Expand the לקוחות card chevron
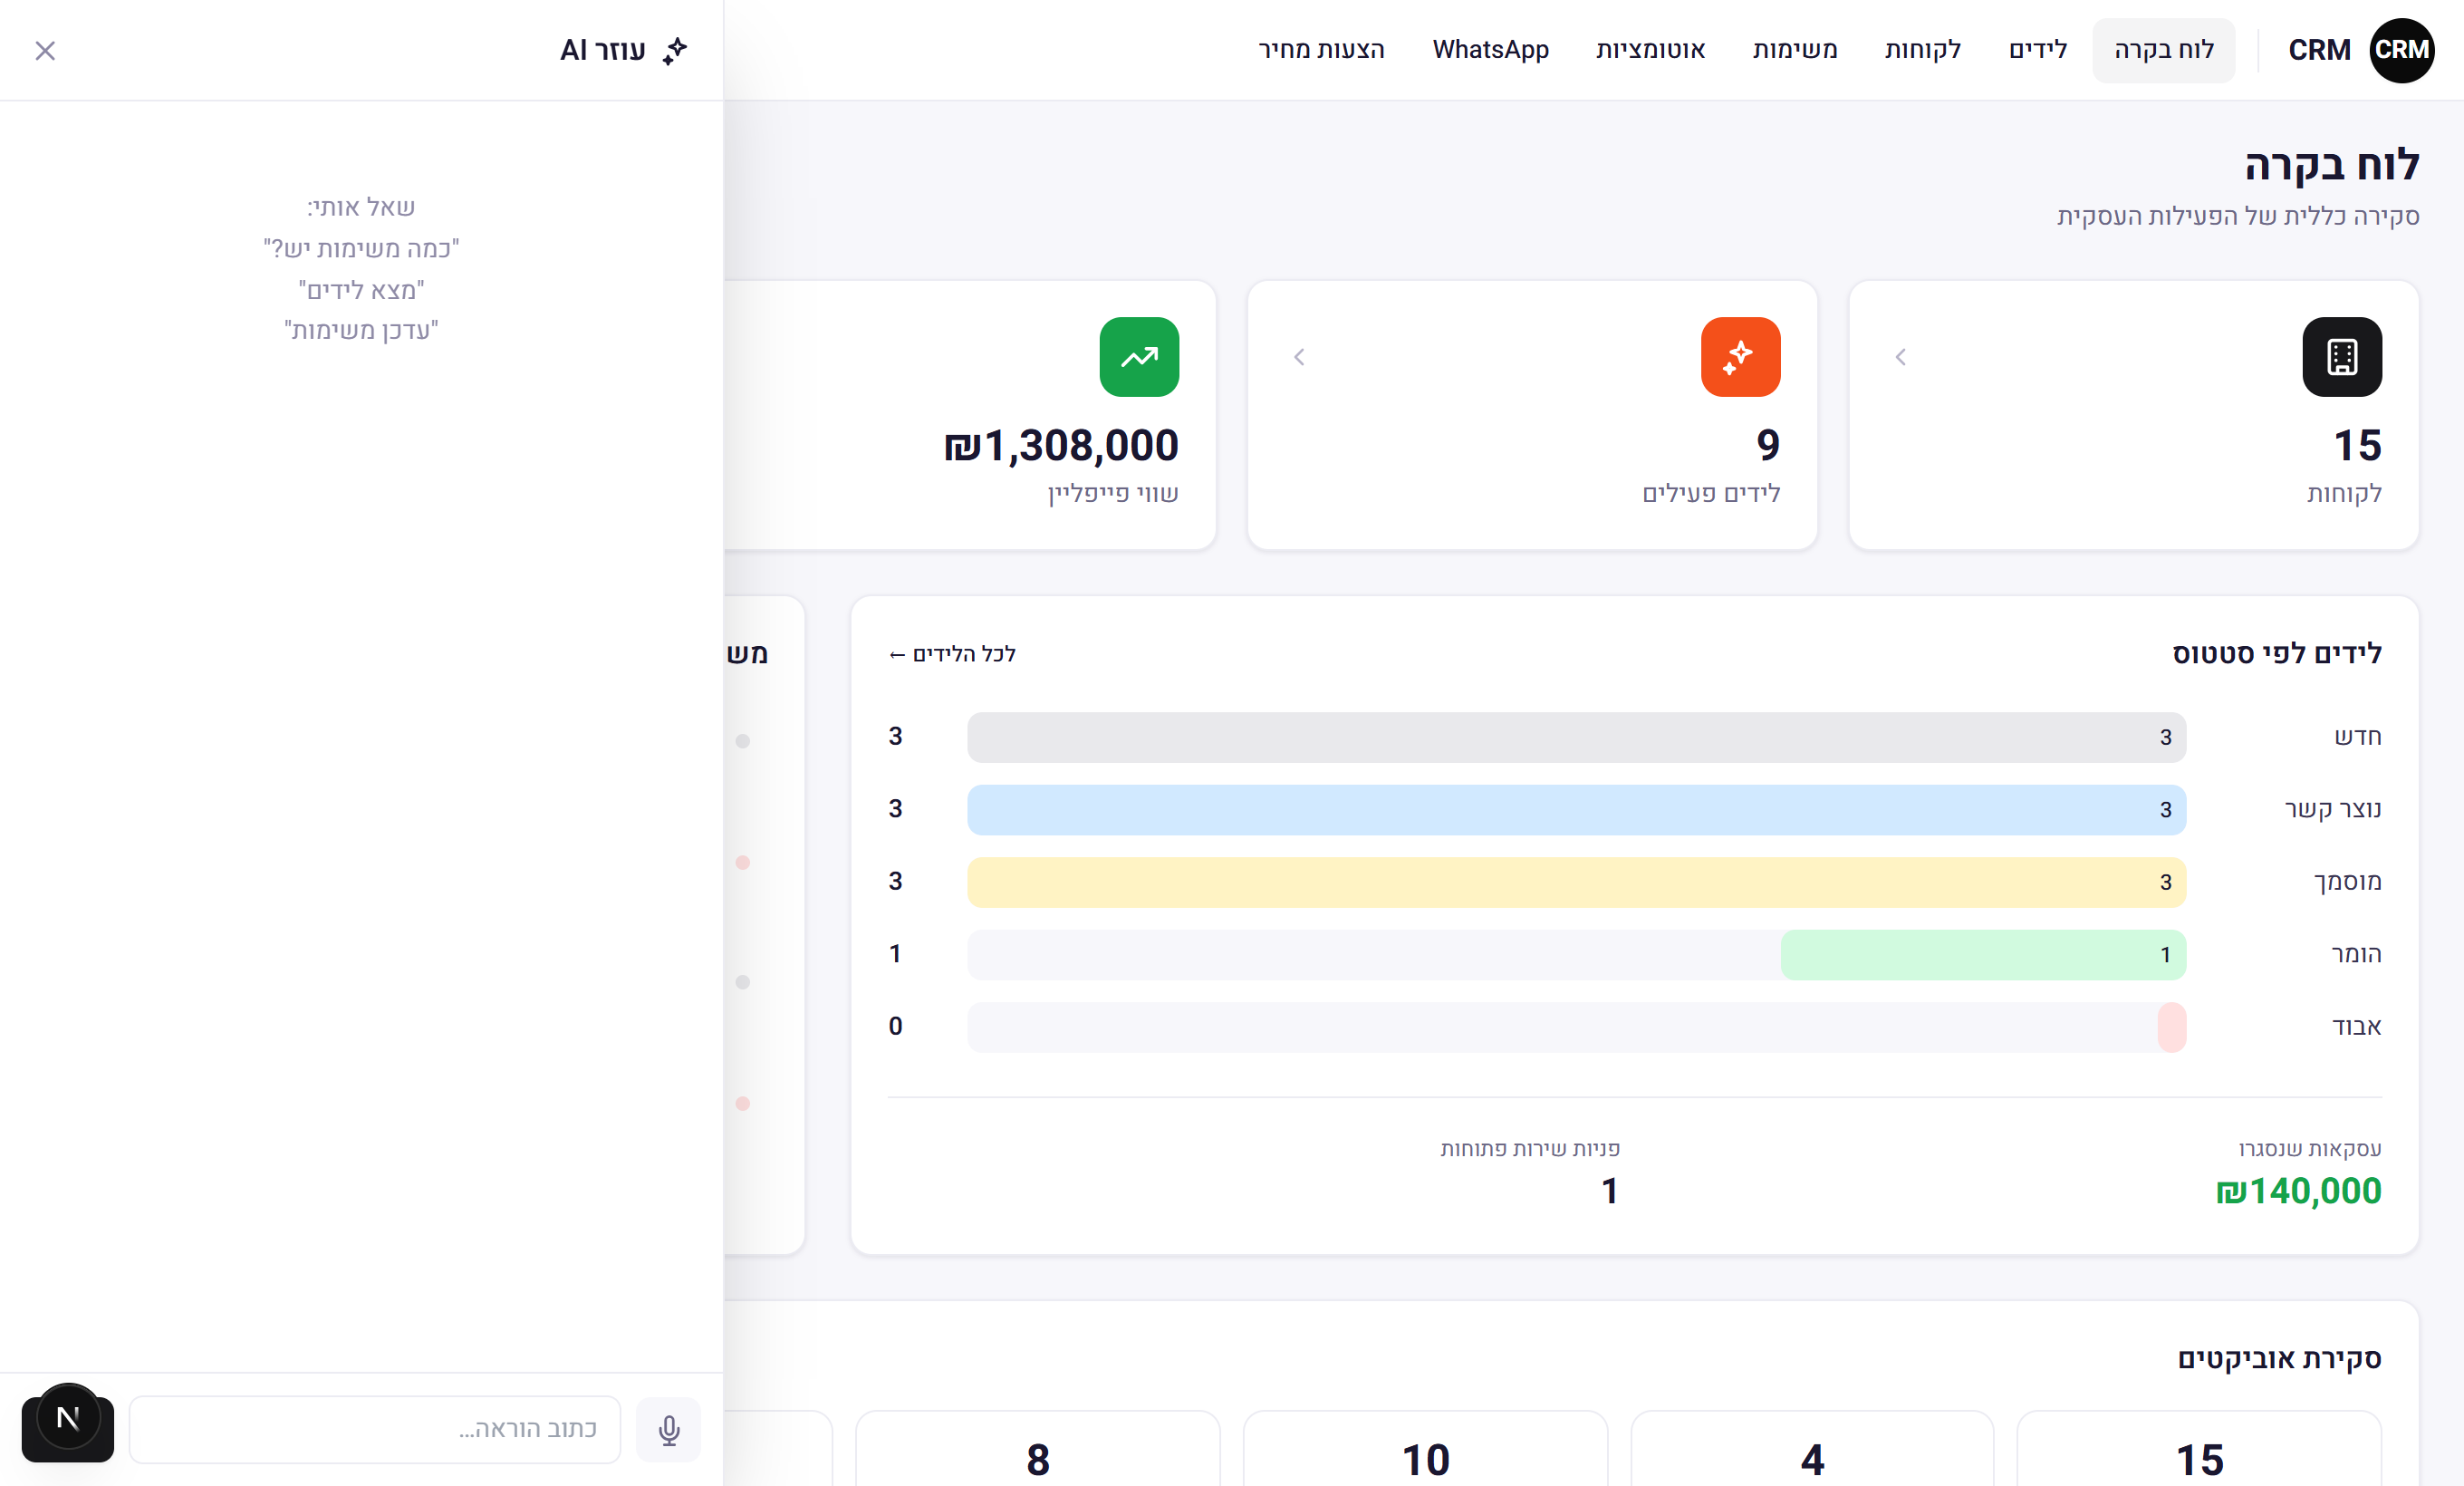 point(1900,357)
